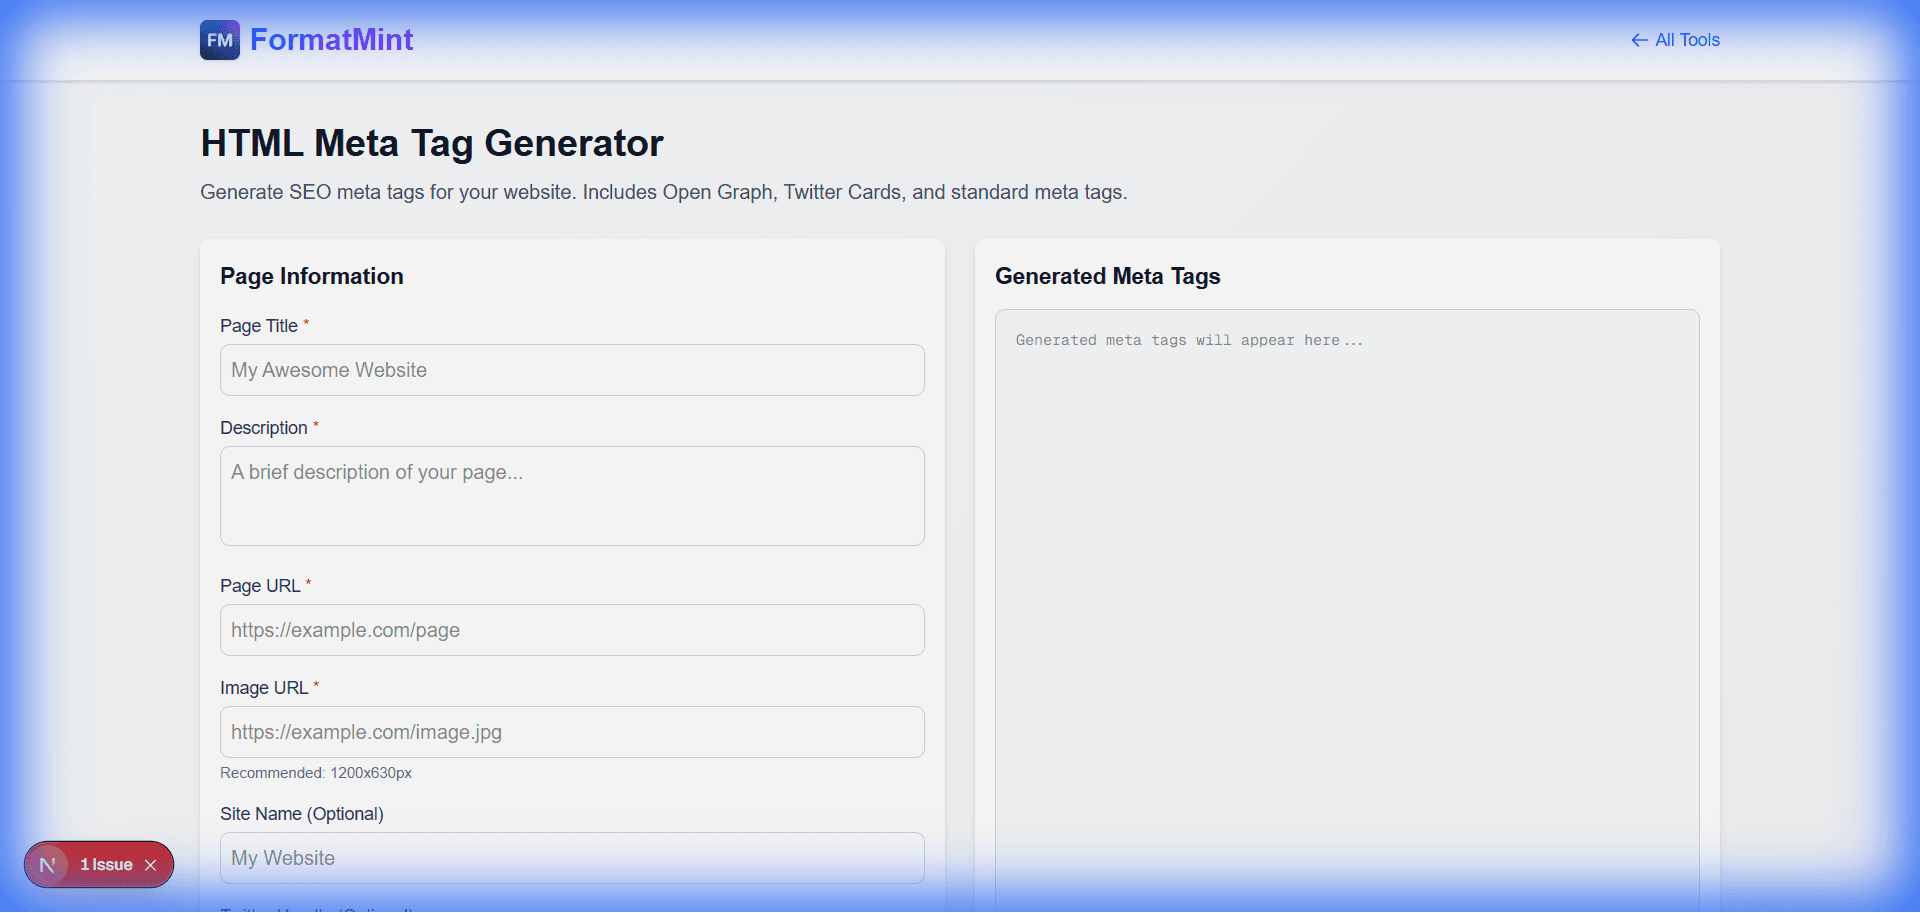Image resolution: width=1920 pixels, height=913 pixels.
Task: Click the N icon in the issue badge
Action: 47,864
